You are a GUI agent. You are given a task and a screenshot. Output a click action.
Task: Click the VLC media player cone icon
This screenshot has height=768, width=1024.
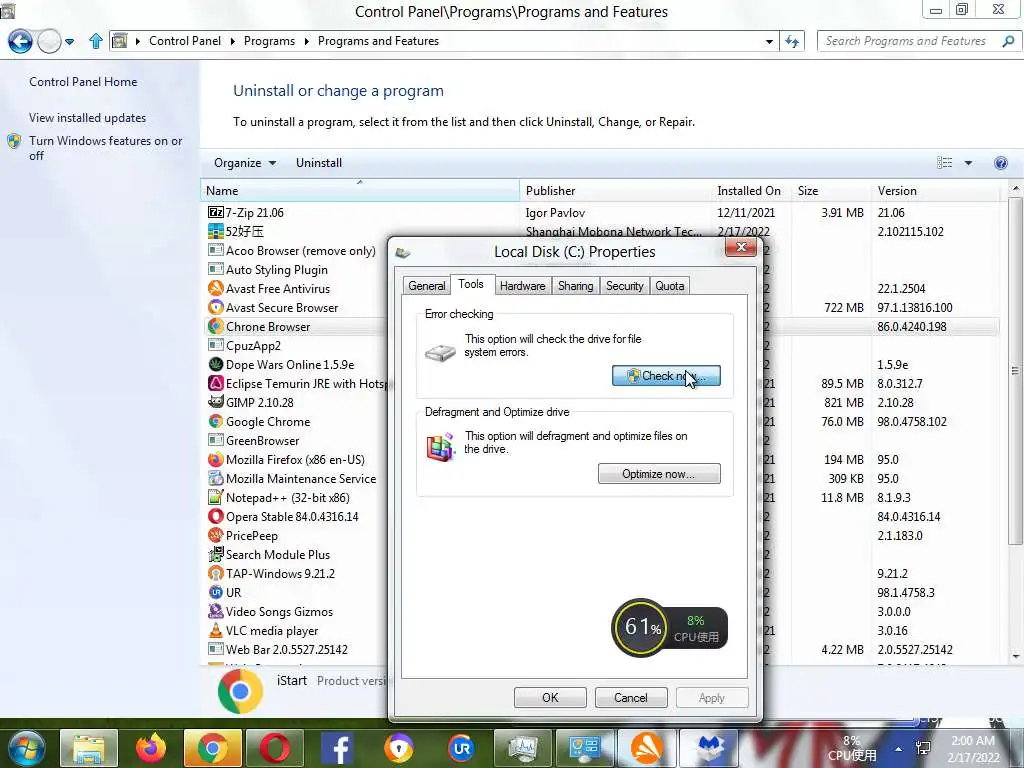point(215,630)
